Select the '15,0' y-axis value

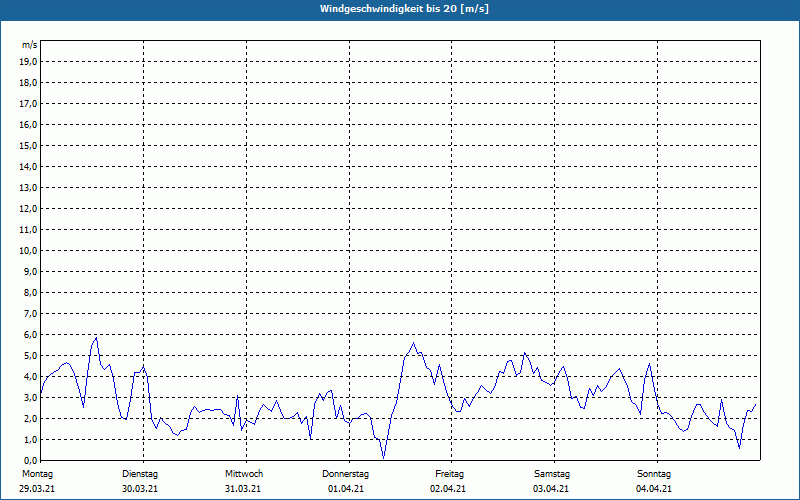29,145
